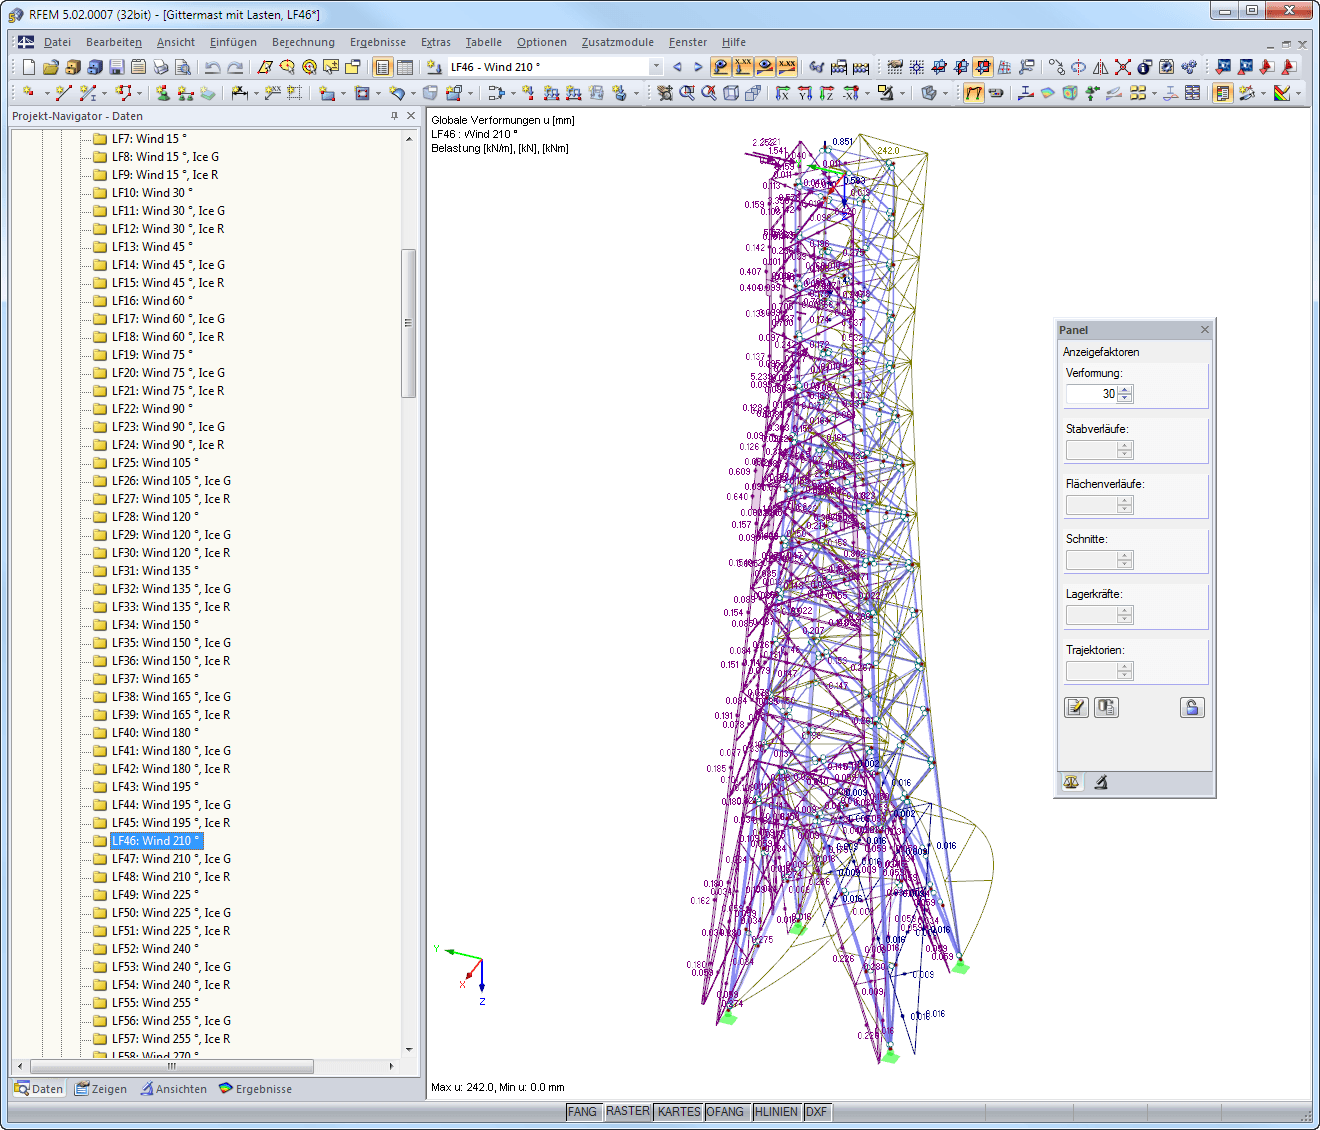Create a new model with the New icon

(x=28, y=67)
